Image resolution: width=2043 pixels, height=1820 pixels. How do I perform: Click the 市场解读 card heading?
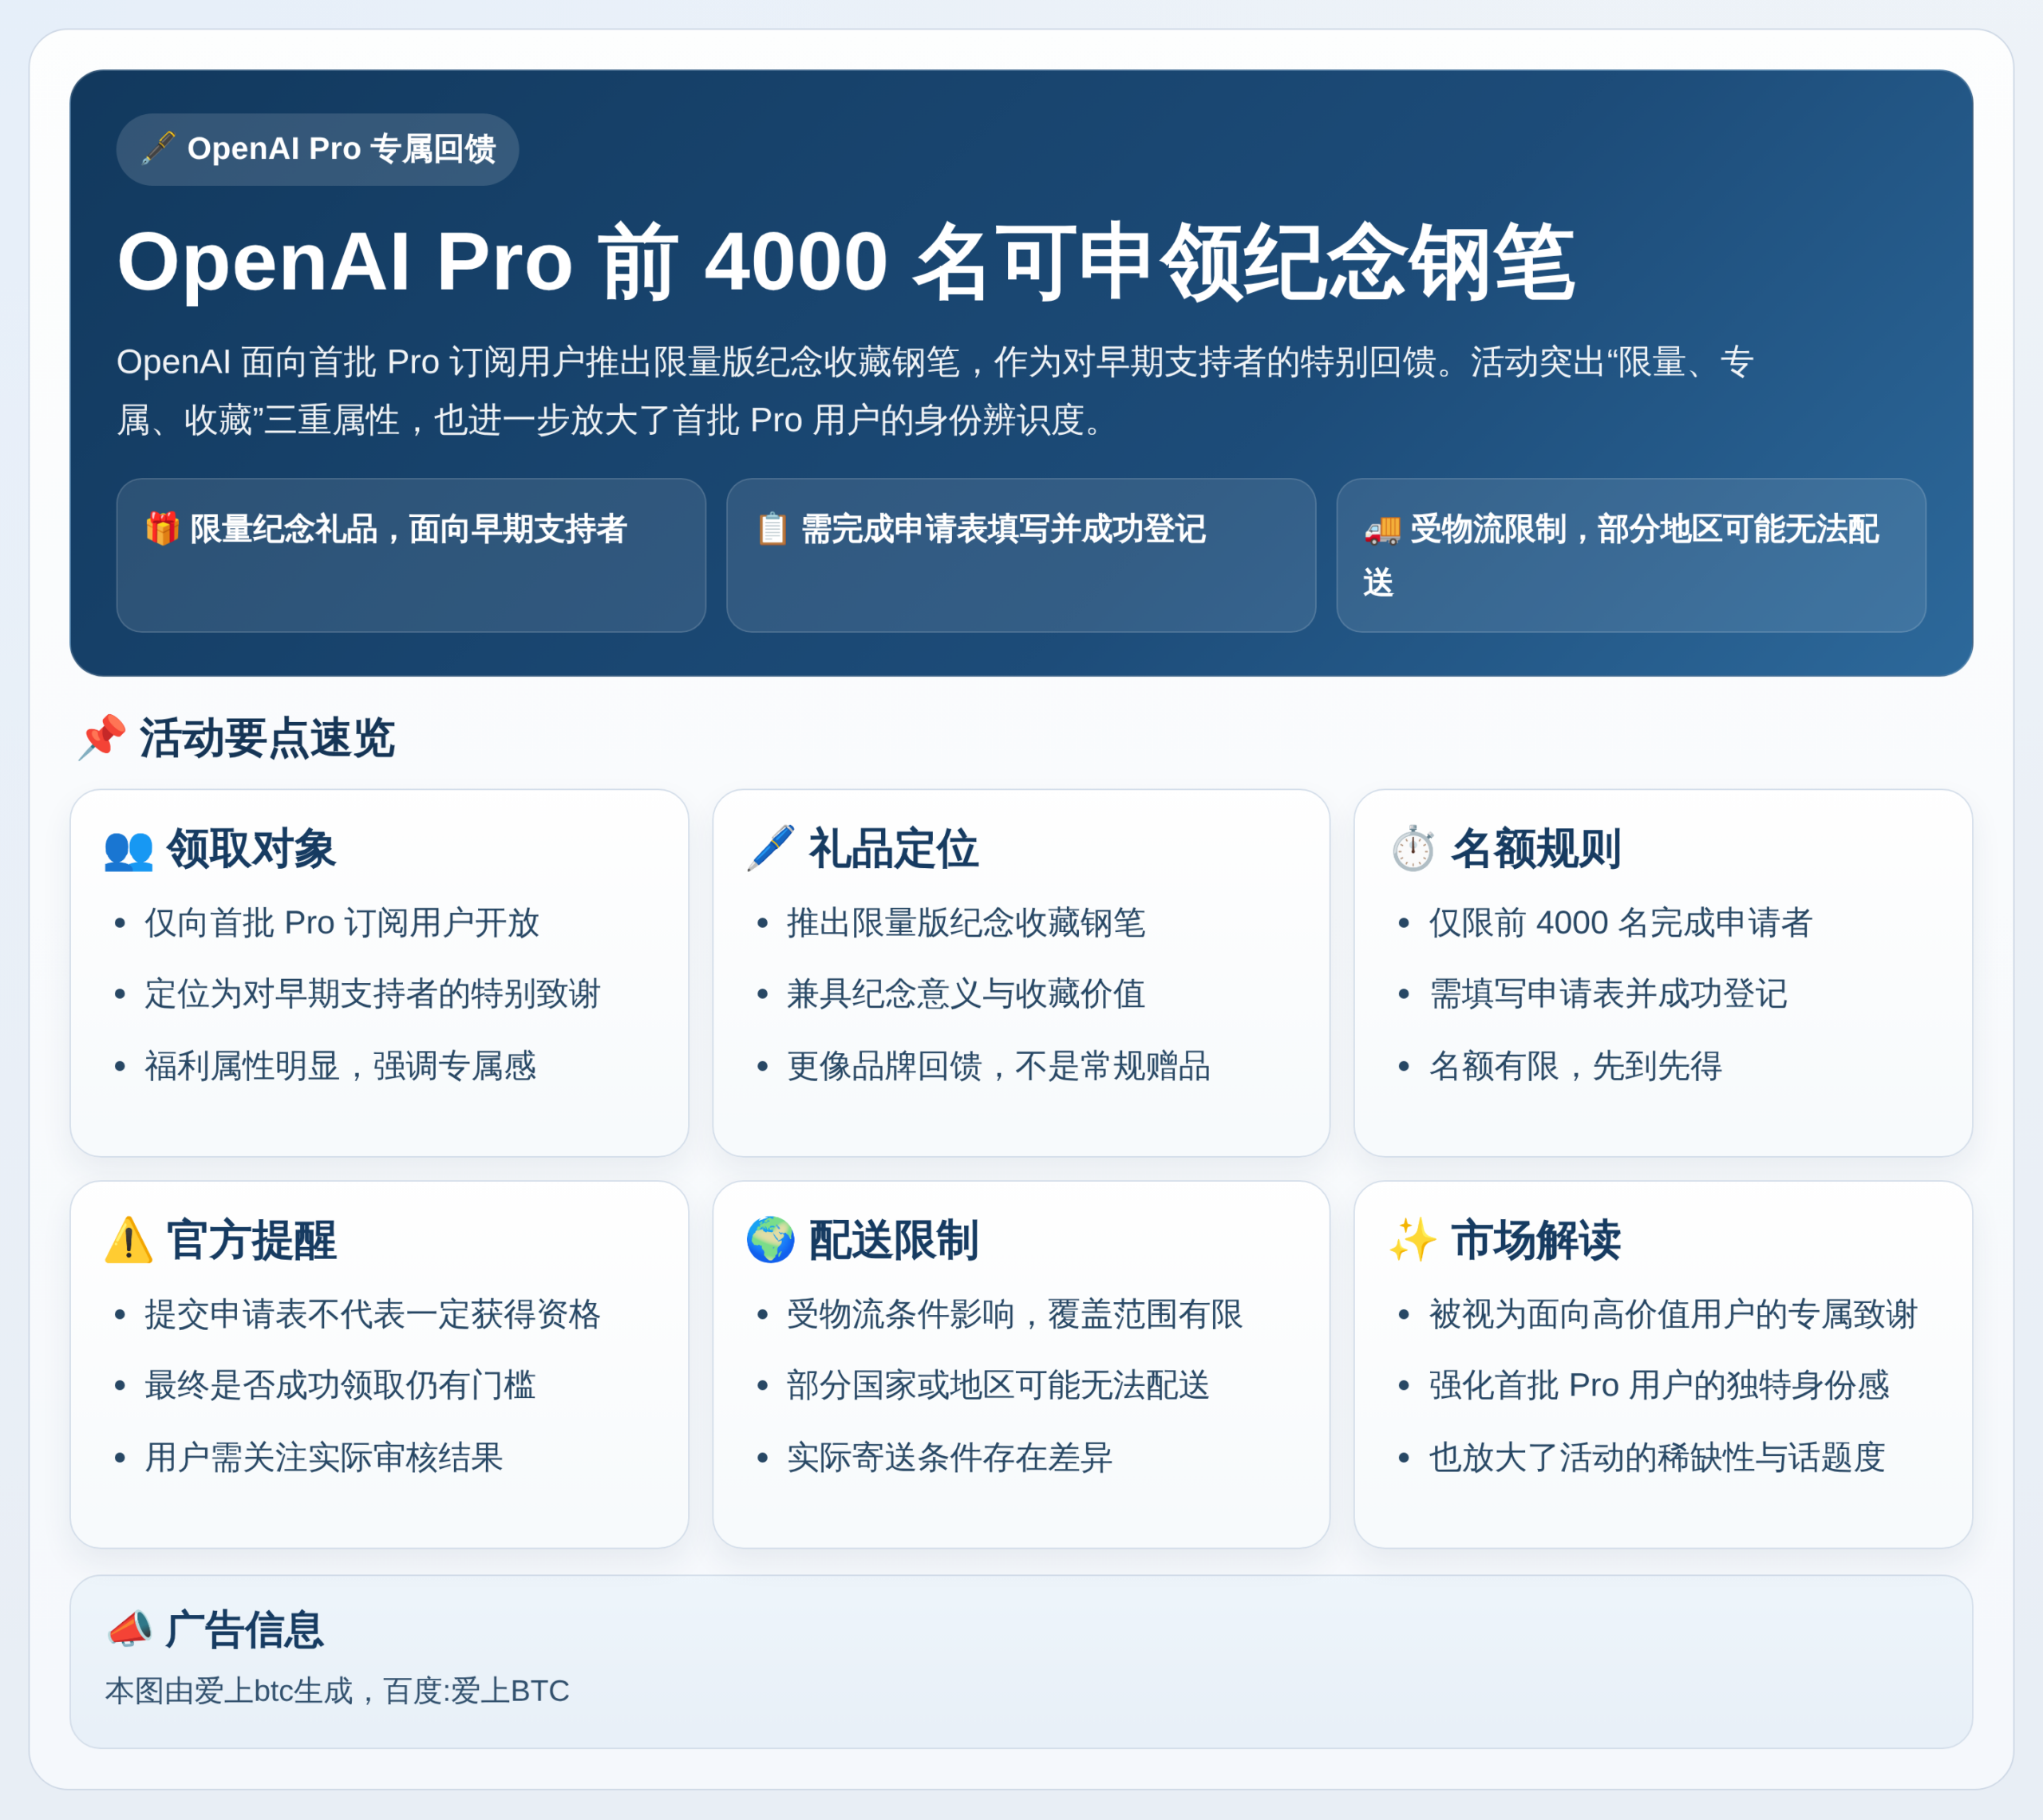coord(1536,1240)
